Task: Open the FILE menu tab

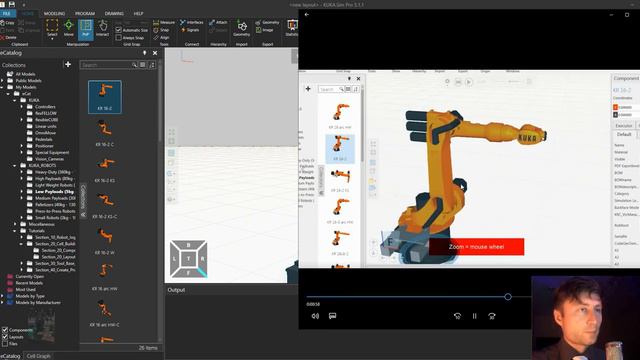Action: tap(7, 13)
